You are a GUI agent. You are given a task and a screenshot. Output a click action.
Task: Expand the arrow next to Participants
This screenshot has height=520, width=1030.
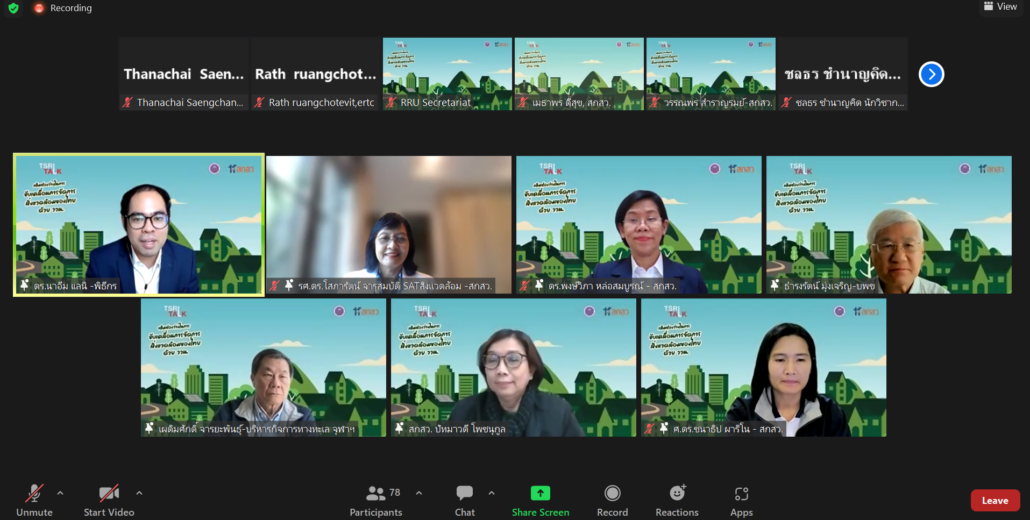coord(418,493)
